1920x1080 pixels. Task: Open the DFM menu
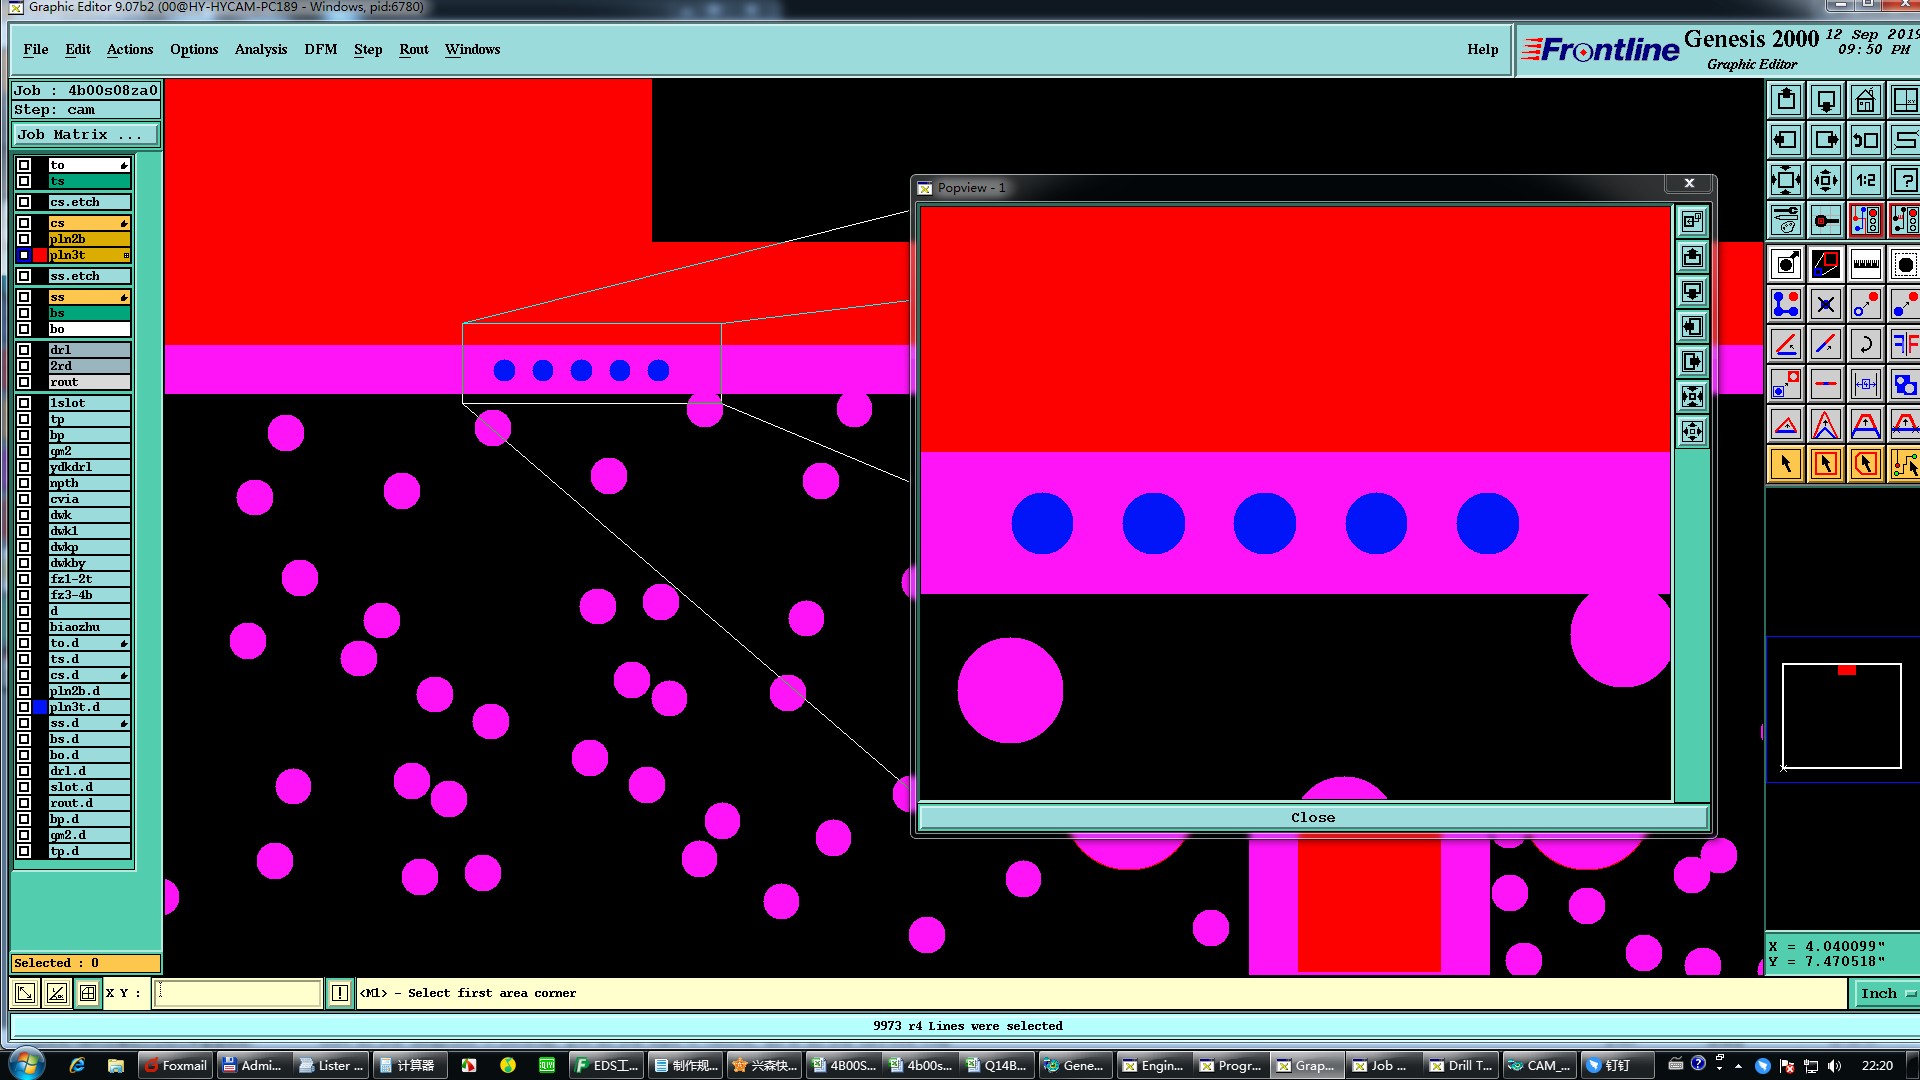pyautogui.click(x=320, y=49)
